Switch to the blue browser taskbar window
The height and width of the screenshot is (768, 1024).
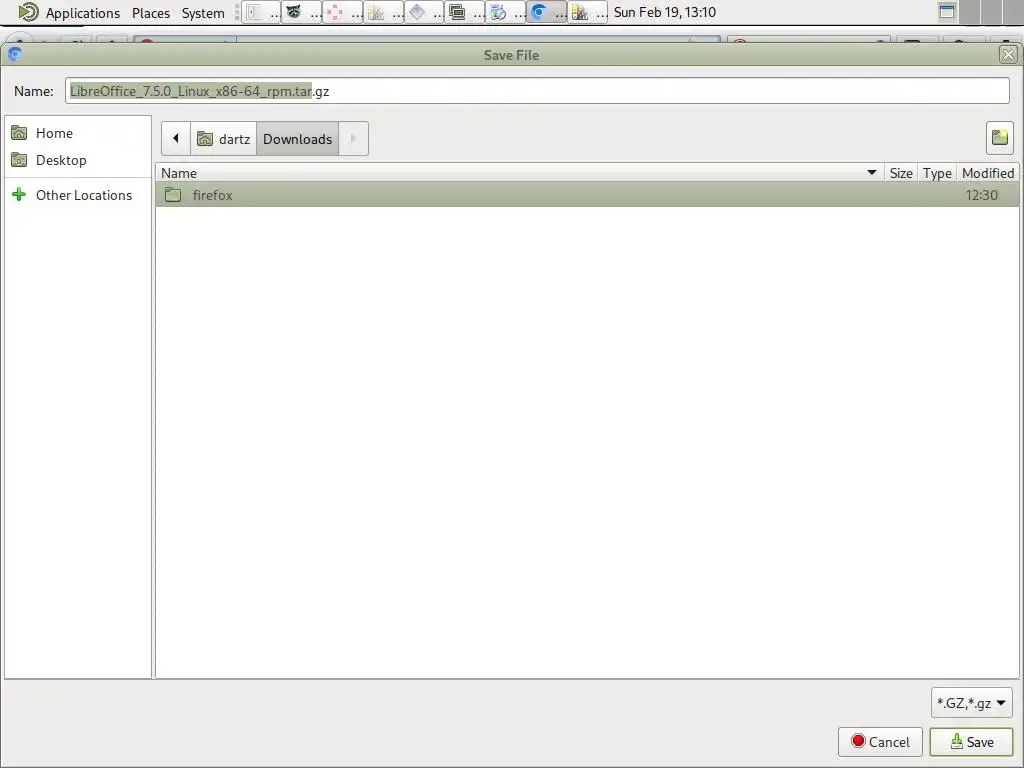click(x=547, y=12)
